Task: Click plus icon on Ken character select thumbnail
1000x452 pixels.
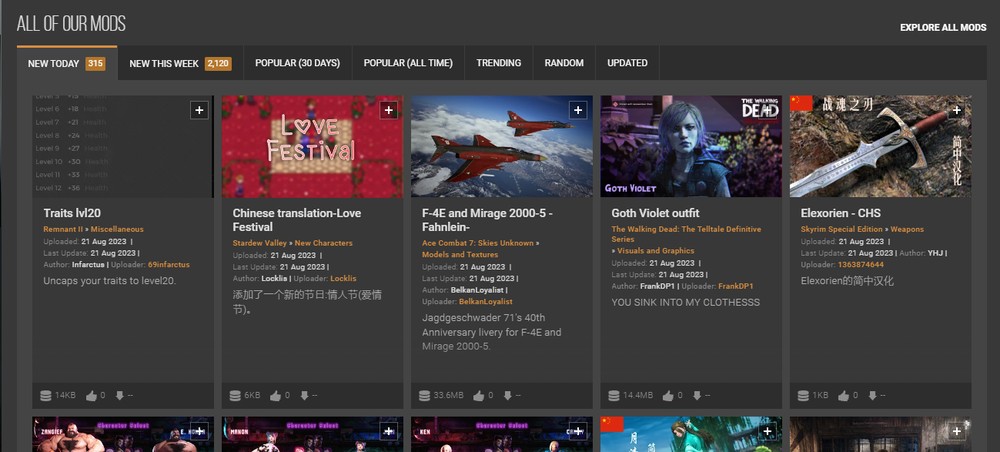Action: pos(578,432)
